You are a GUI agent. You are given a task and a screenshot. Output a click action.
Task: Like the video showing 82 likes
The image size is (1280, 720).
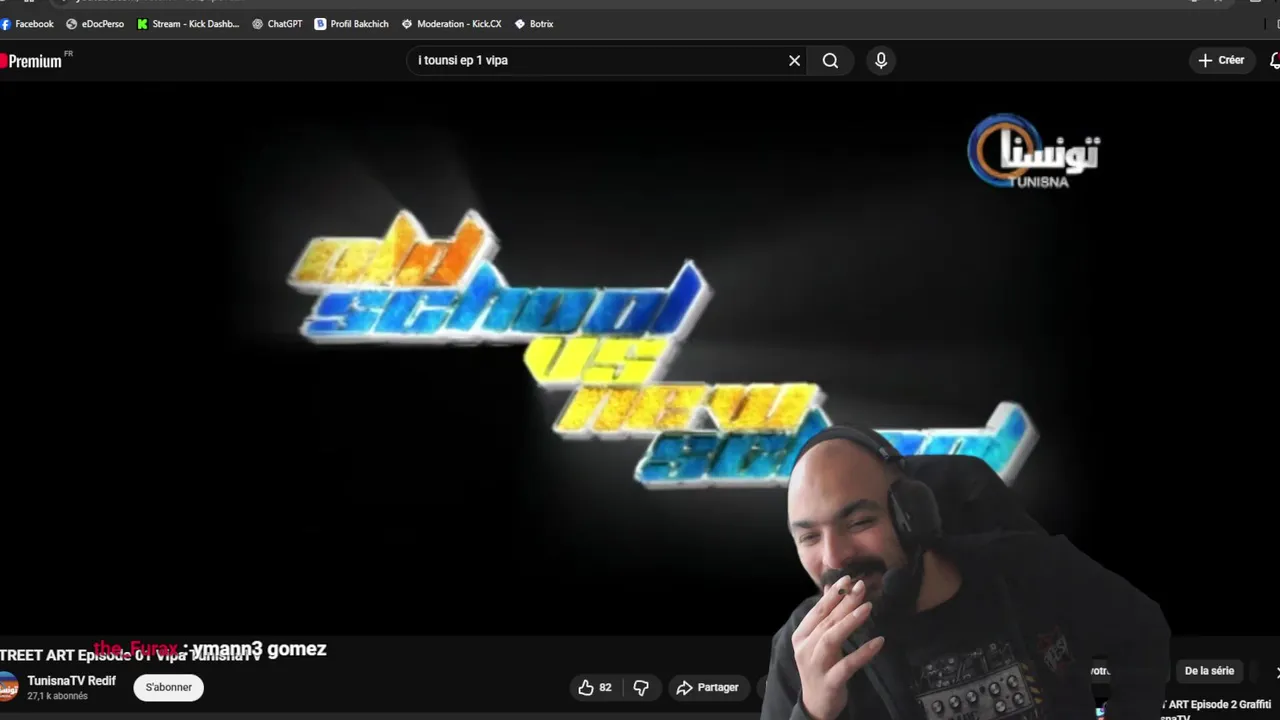coord(595,688)
